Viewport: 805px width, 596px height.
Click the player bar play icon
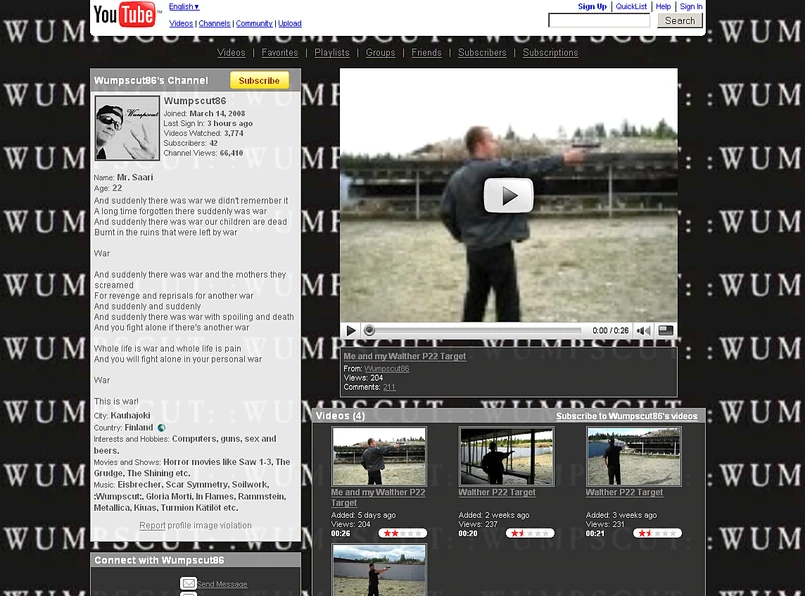pyautogui.click(x=351, y=331)
